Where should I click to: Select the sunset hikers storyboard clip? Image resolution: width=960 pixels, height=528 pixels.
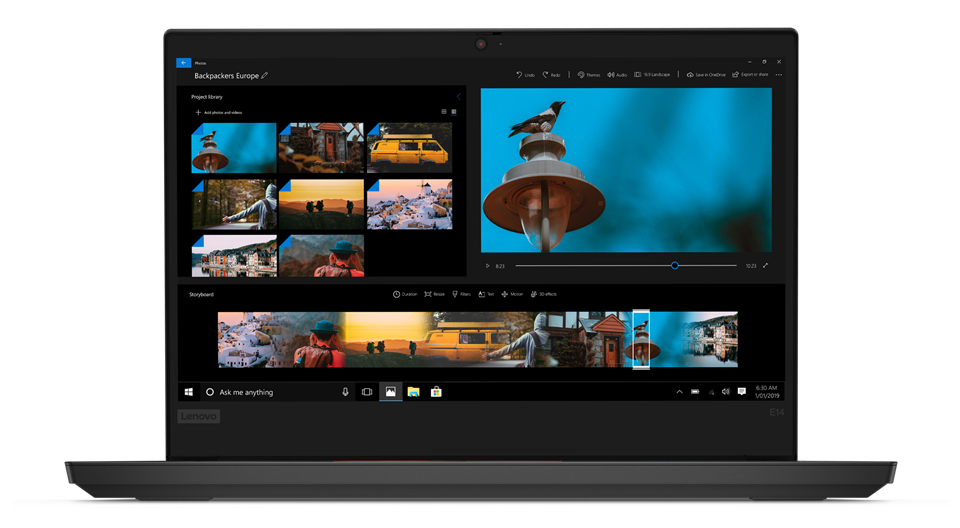383,340
